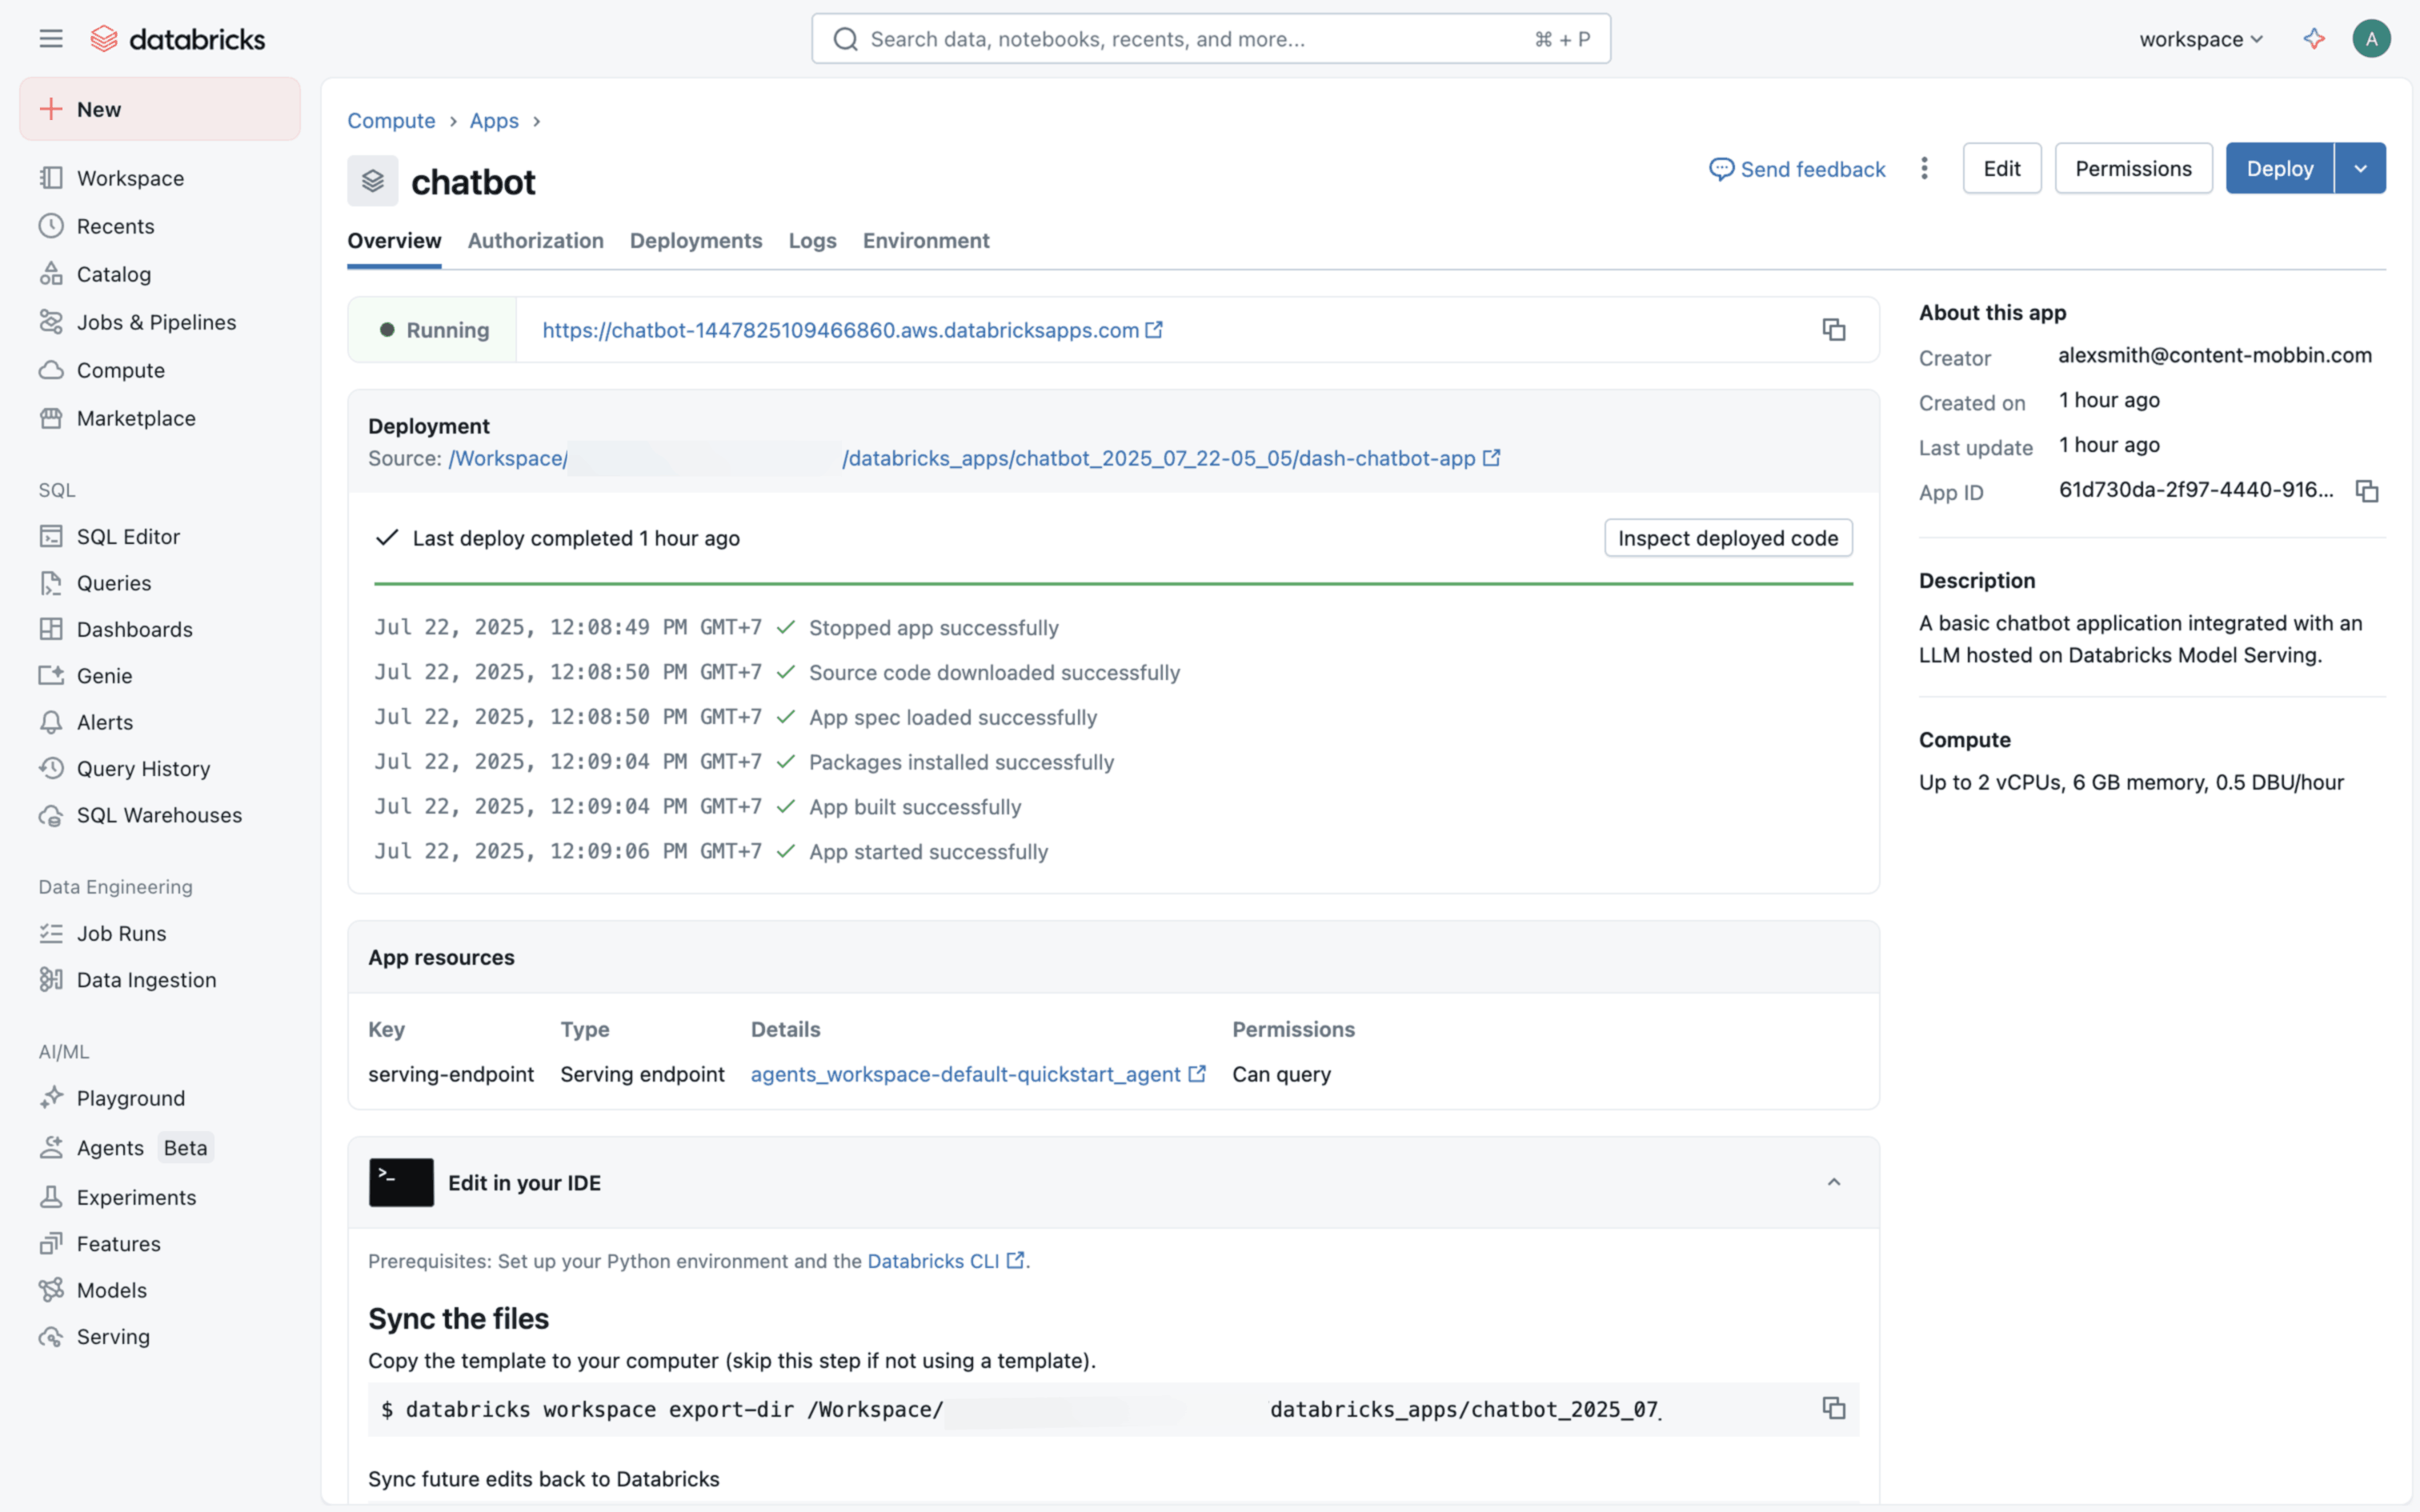The width and height of the screenshot is (2420, 1512).
Task: Open the Databricks Assistant sparkle icon
Action: click(x=2314, y=39)
